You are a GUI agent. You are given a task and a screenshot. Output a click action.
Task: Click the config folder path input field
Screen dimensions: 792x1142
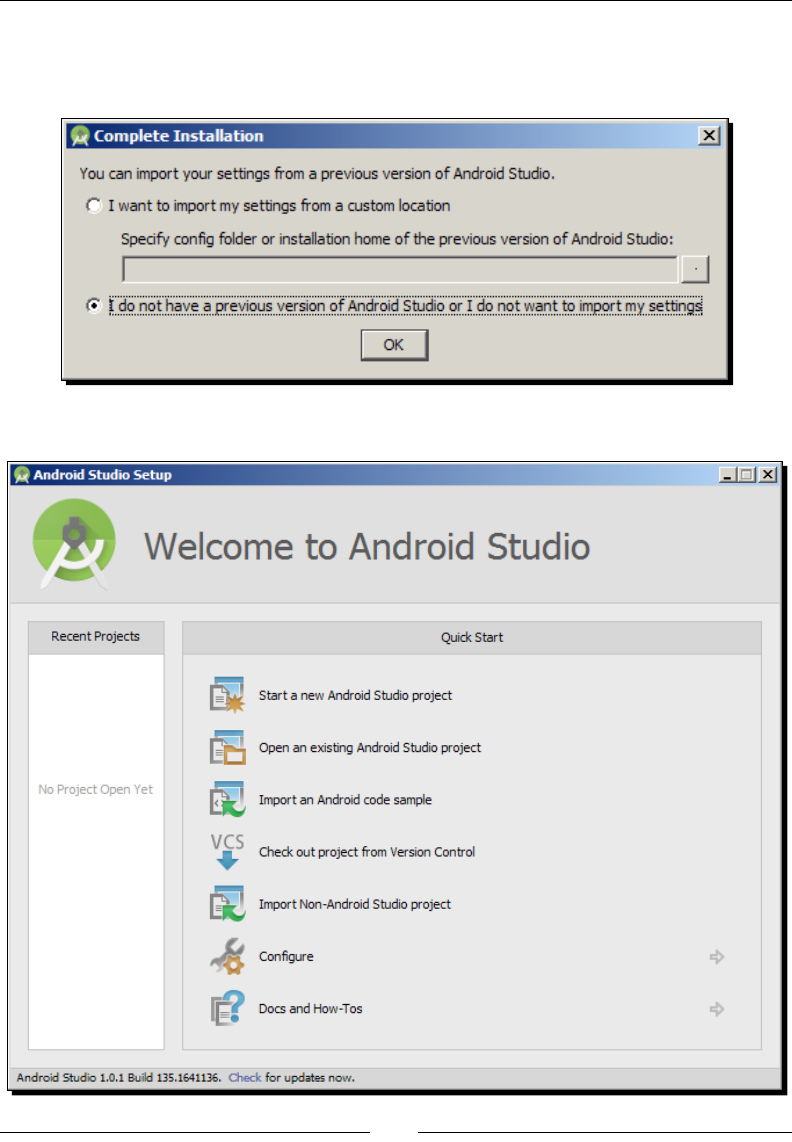(400, 269)
